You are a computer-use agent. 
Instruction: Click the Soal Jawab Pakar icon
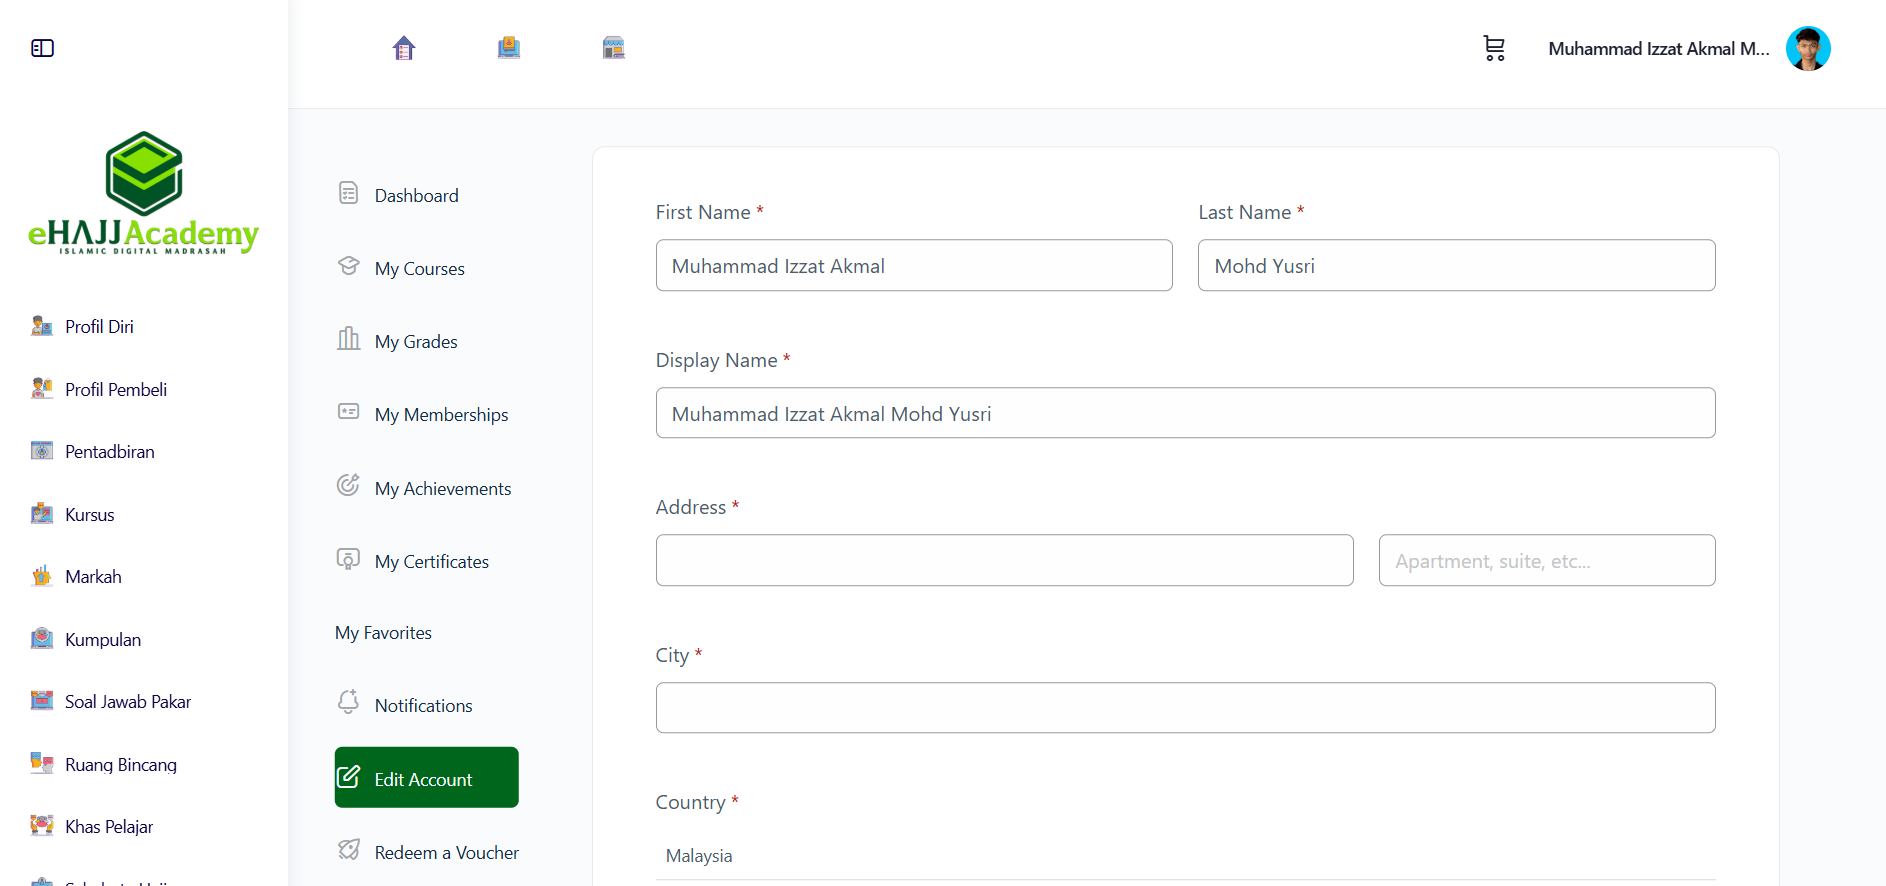click(x=42, y=701)
